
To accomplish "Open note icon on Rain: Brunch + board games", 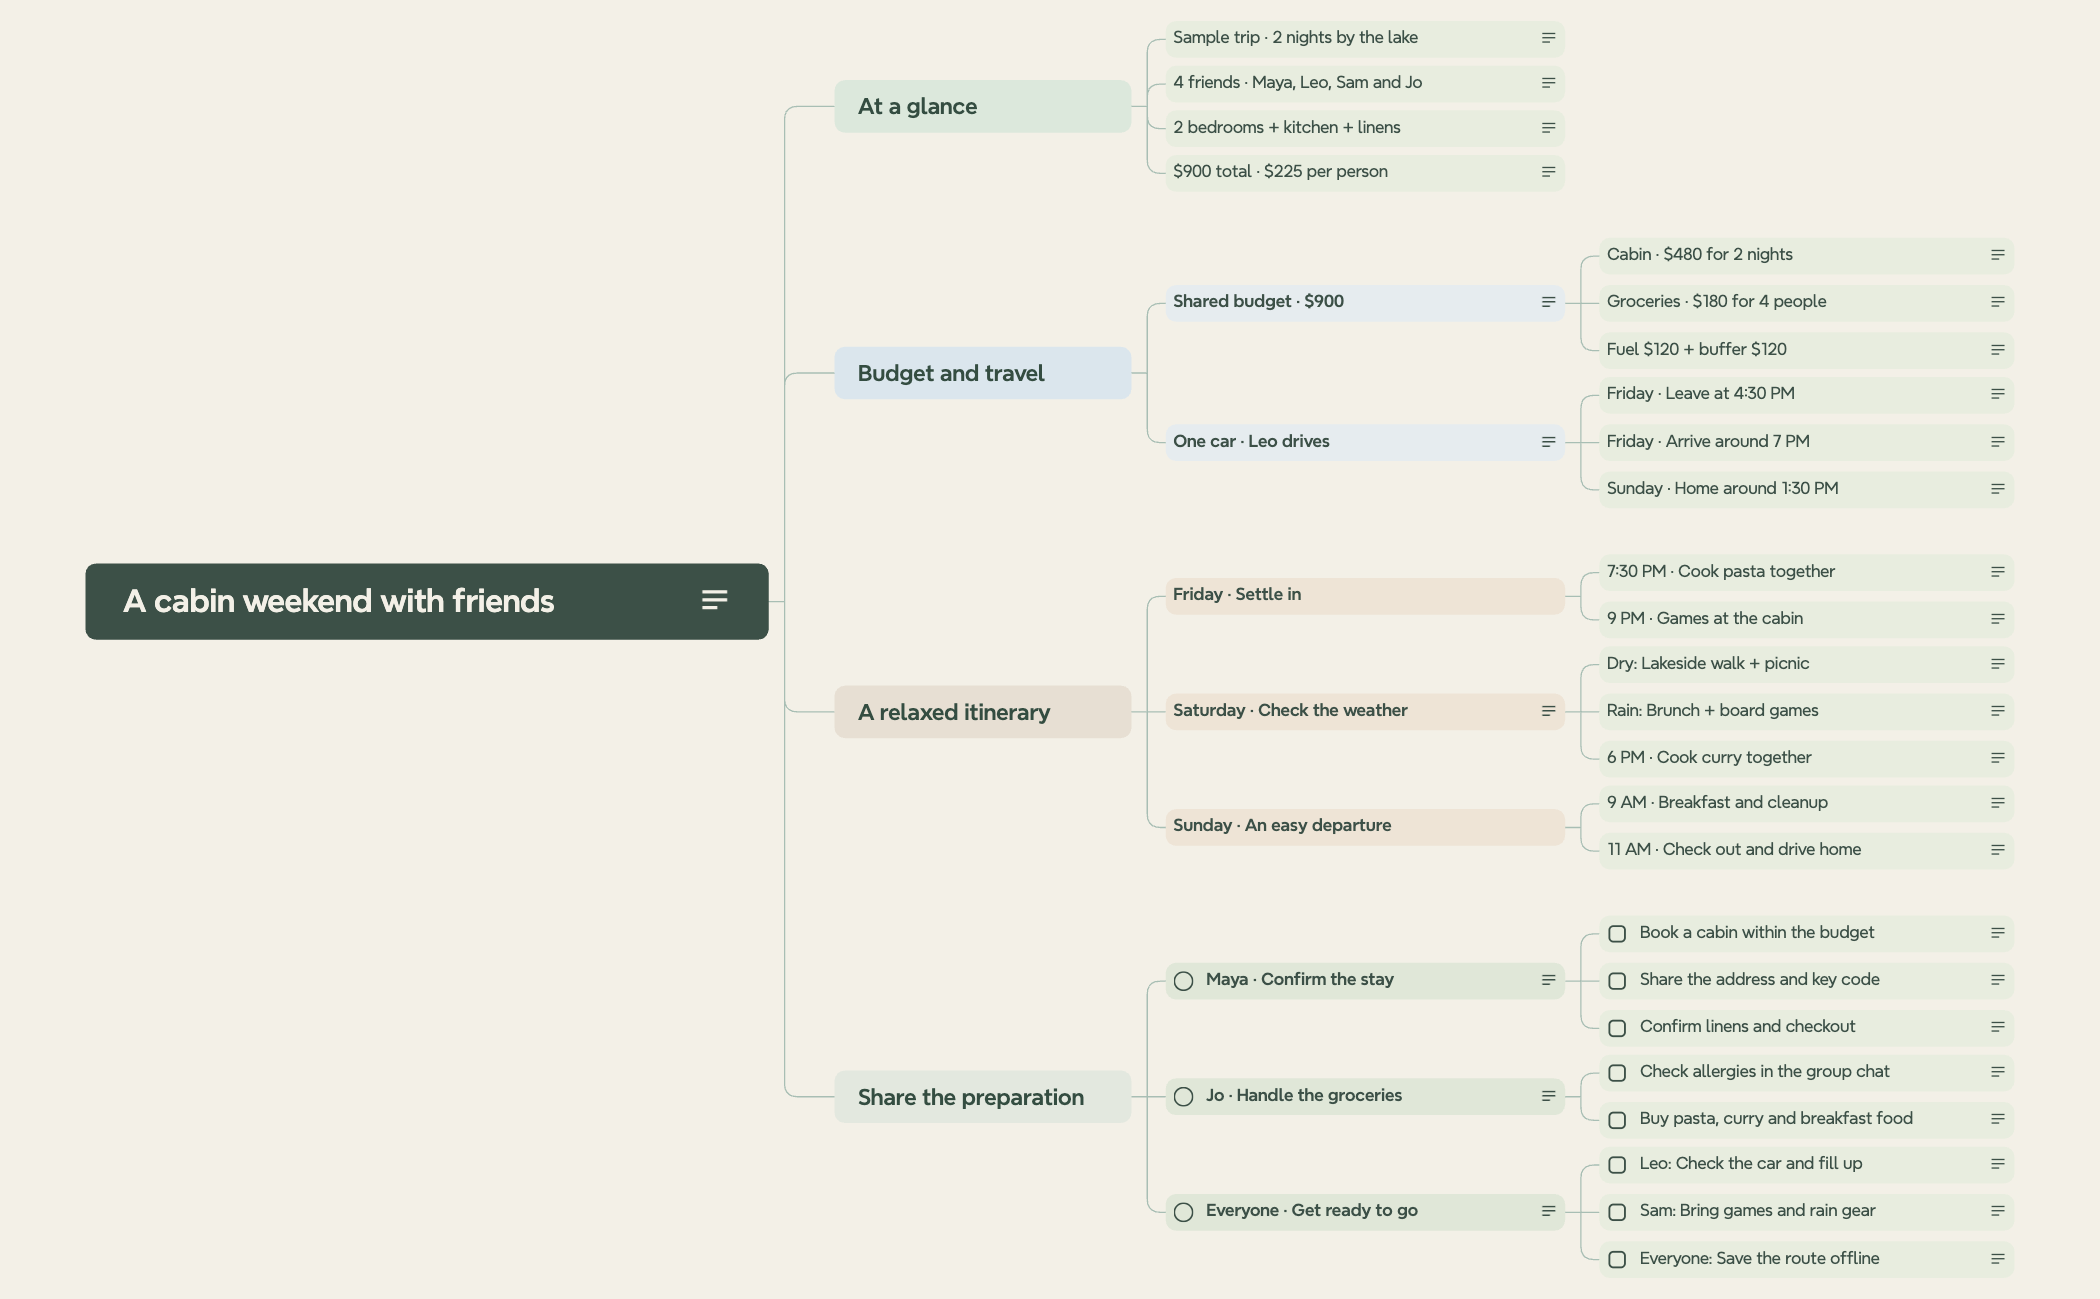I will coord(1997,711).
